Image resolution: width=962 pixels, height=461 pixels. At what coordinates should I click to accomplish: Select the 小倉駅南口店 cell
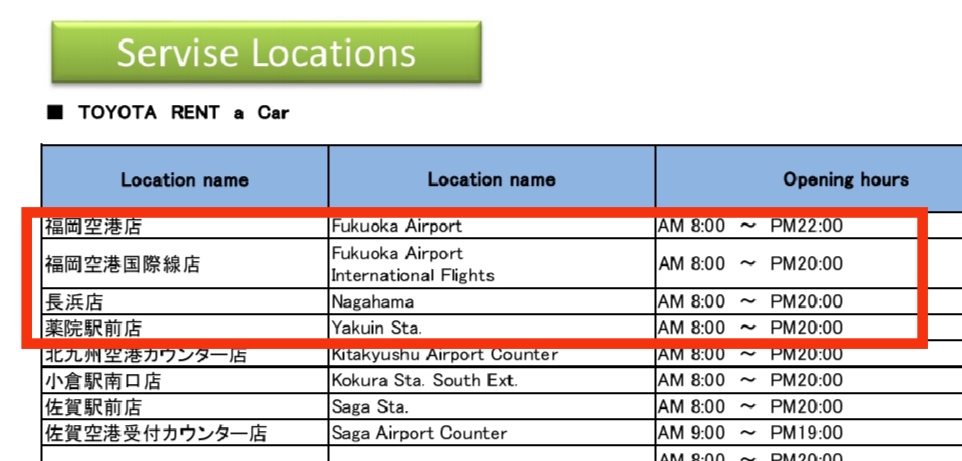[x=102, y=381]
